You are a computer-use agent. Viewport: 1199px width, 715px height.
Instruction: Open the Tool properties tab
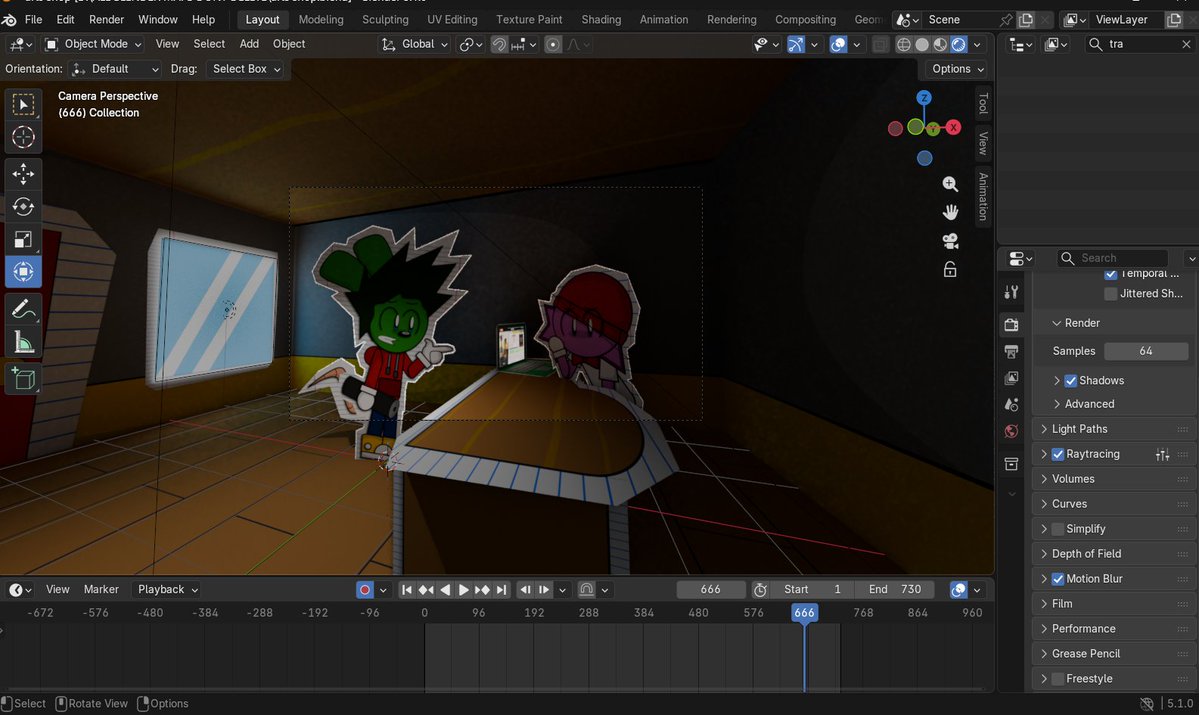point(1011,291)
